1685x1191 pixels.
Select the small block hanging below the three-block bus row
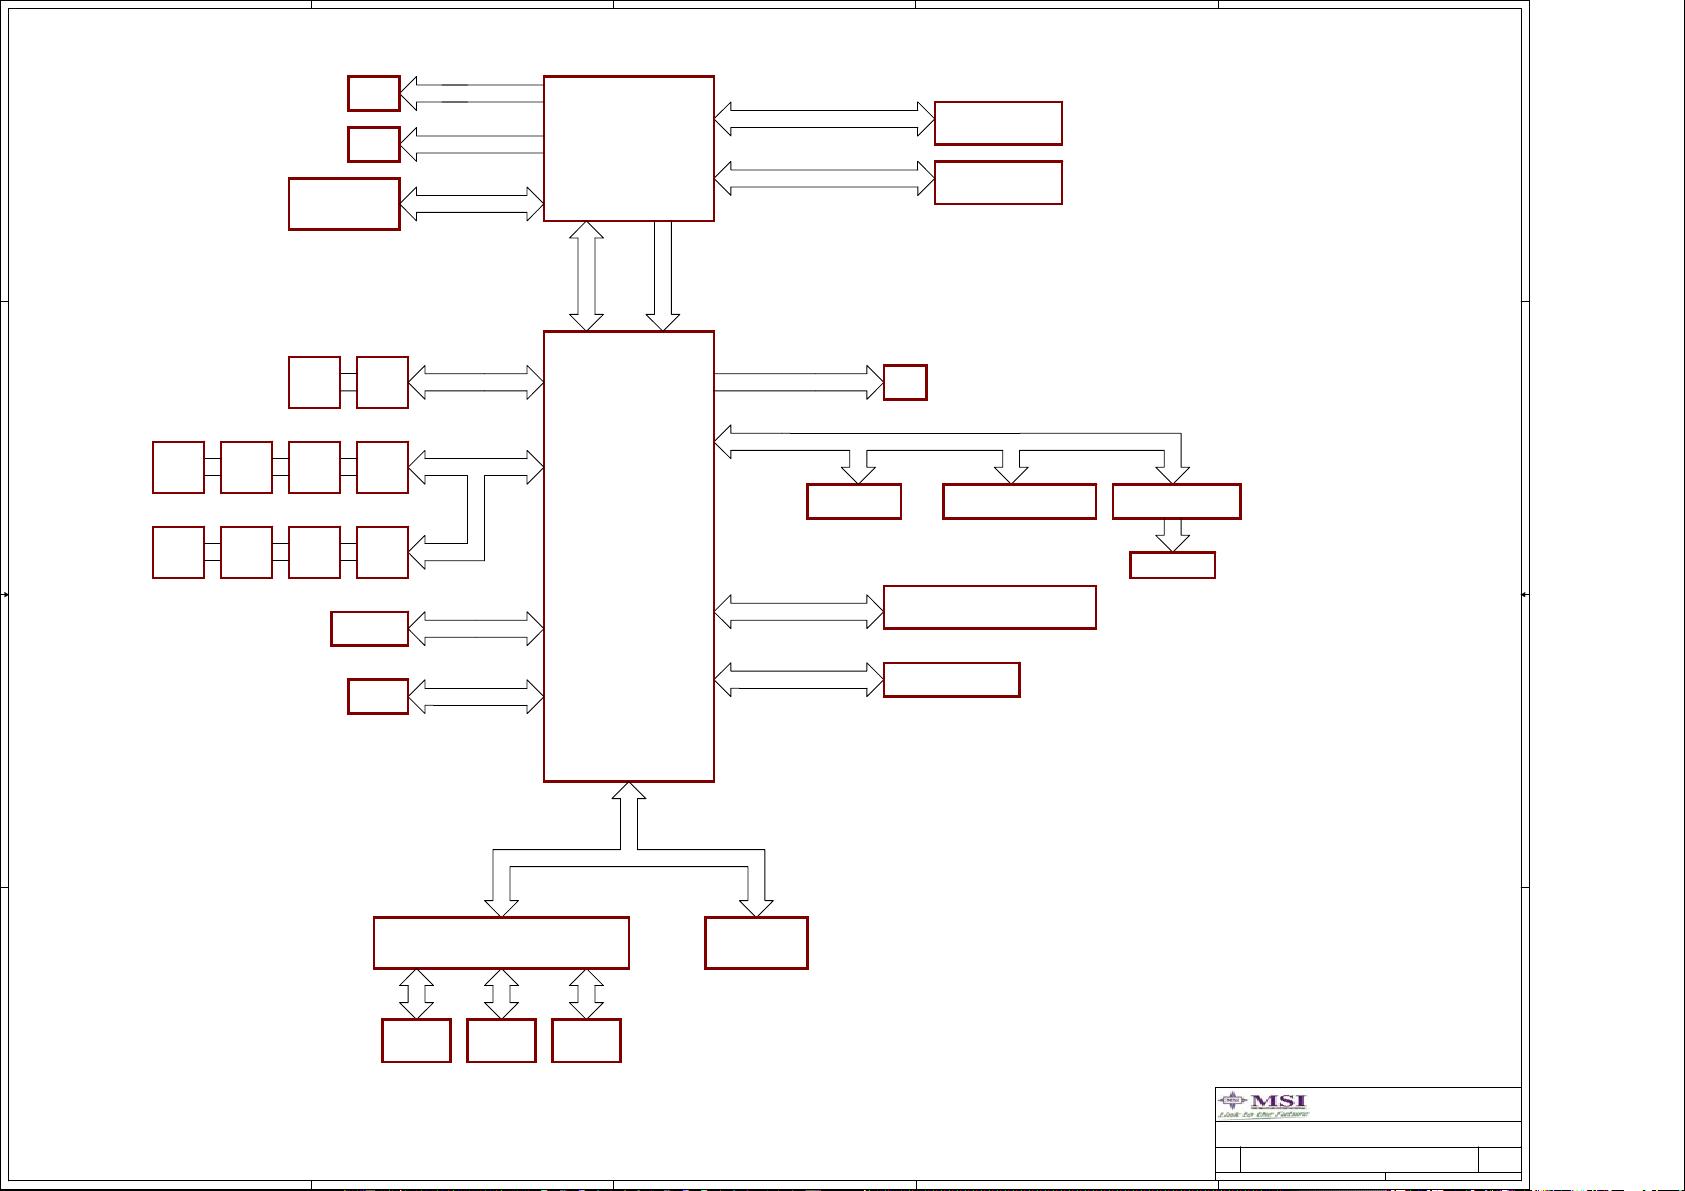tap(1172, 565)
